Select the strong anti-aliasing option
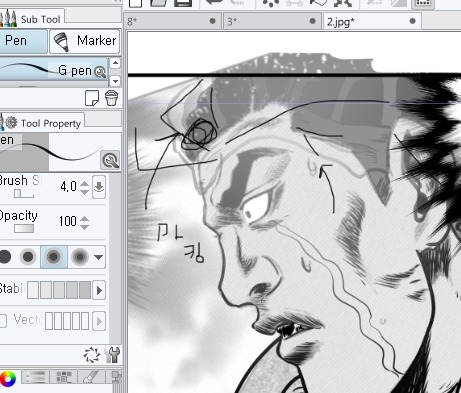This screenshot has width=461, height=393. pyautogui.click(x=80, y=257)
